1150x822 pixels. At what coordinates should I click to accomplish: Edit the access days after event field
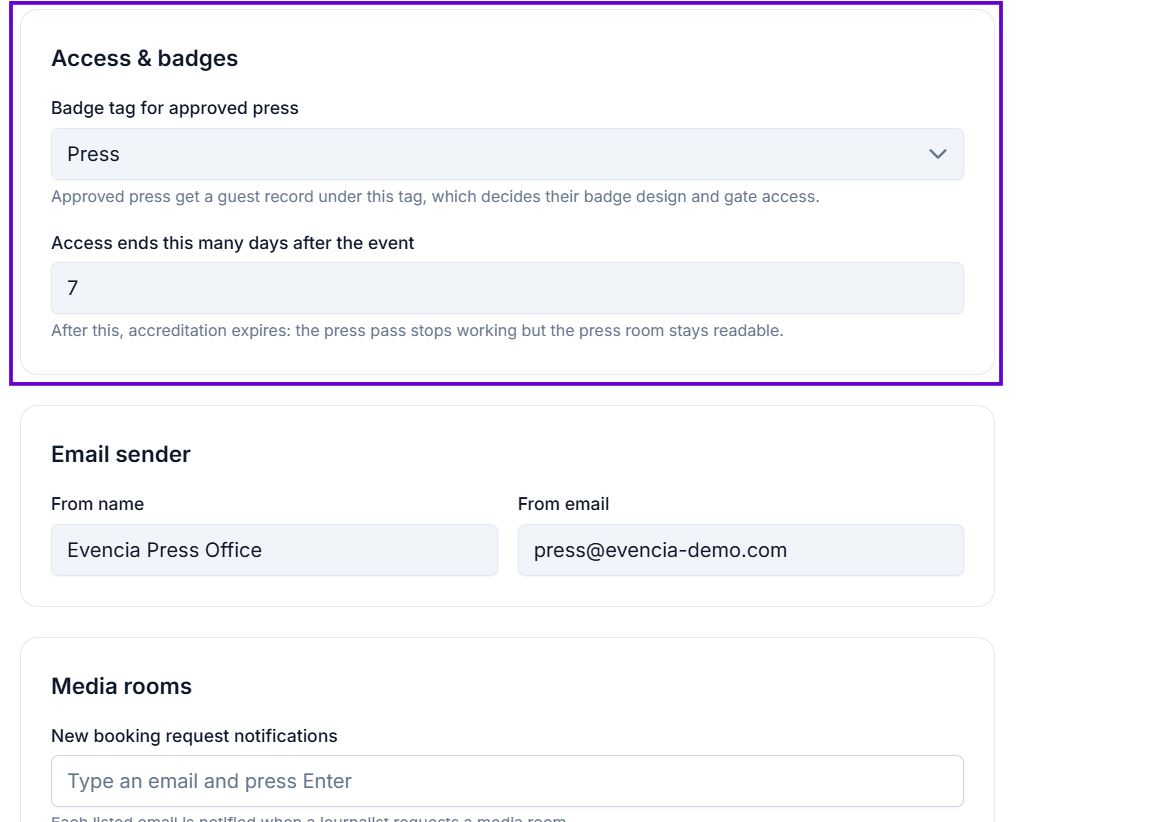(x=507, y=288)
